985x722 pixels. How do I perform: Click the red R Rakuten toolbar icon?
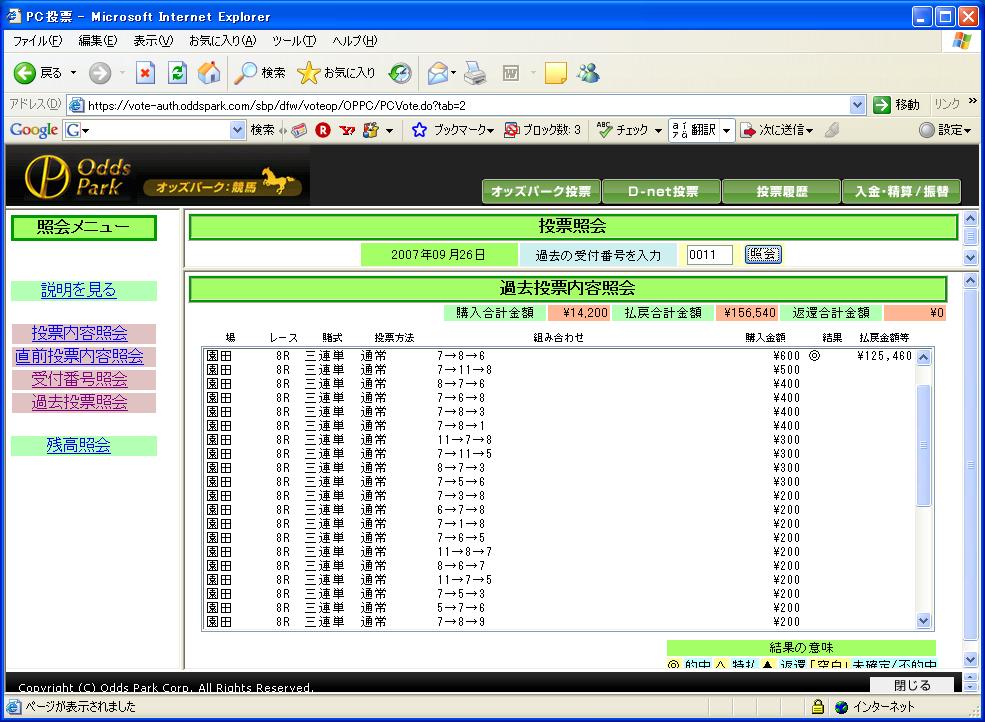pos(323,130)
